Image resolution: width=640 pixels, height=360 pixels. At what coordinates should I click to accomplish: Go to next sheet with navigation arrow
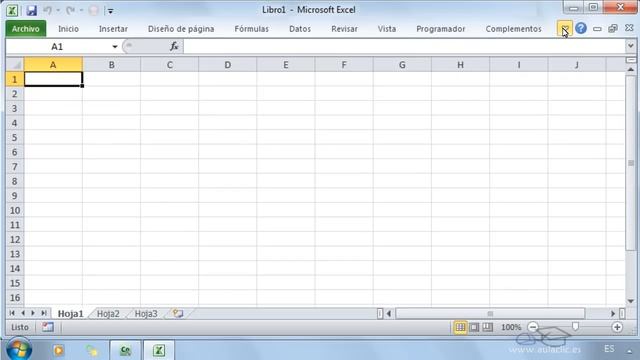pos(33,313)
